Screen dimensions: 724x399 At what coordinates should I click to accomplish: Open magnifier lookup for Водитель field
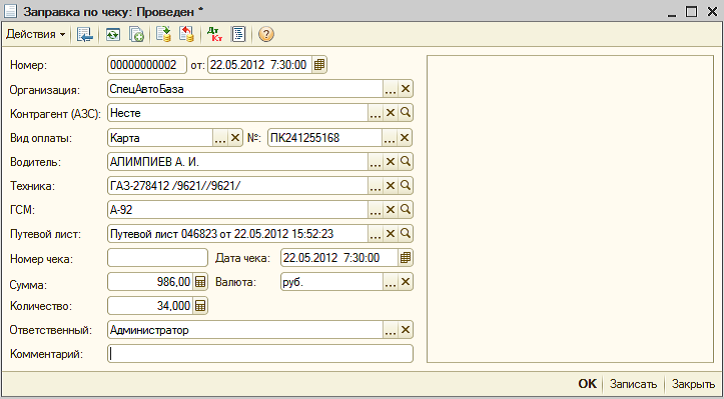[x=405, y=161]
